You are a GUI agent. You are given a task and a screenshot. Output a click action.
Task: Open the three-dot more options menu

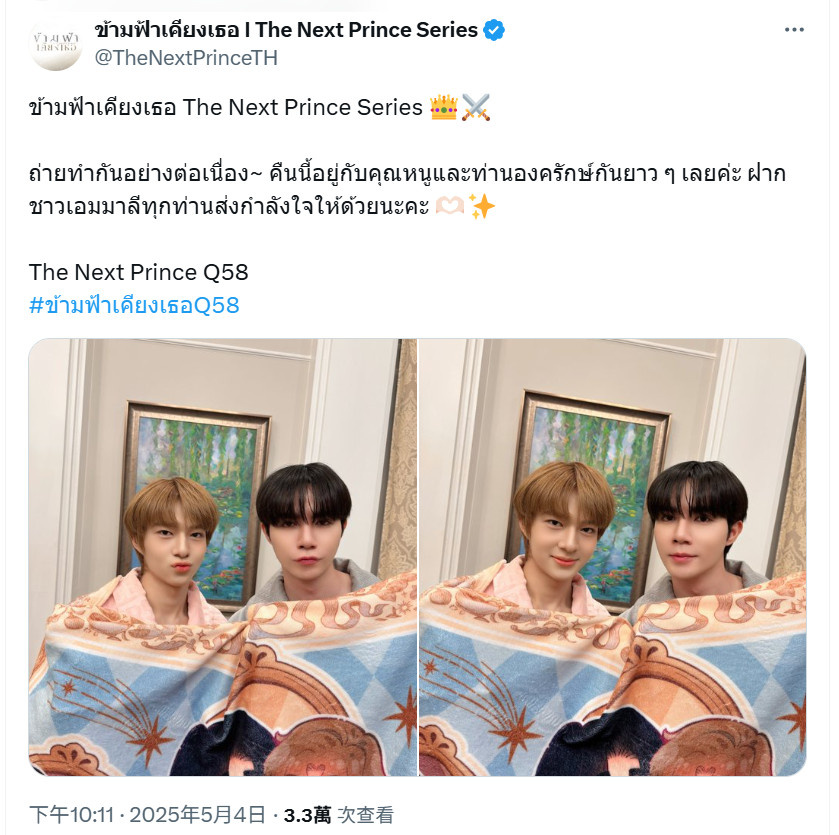(794, 30)
